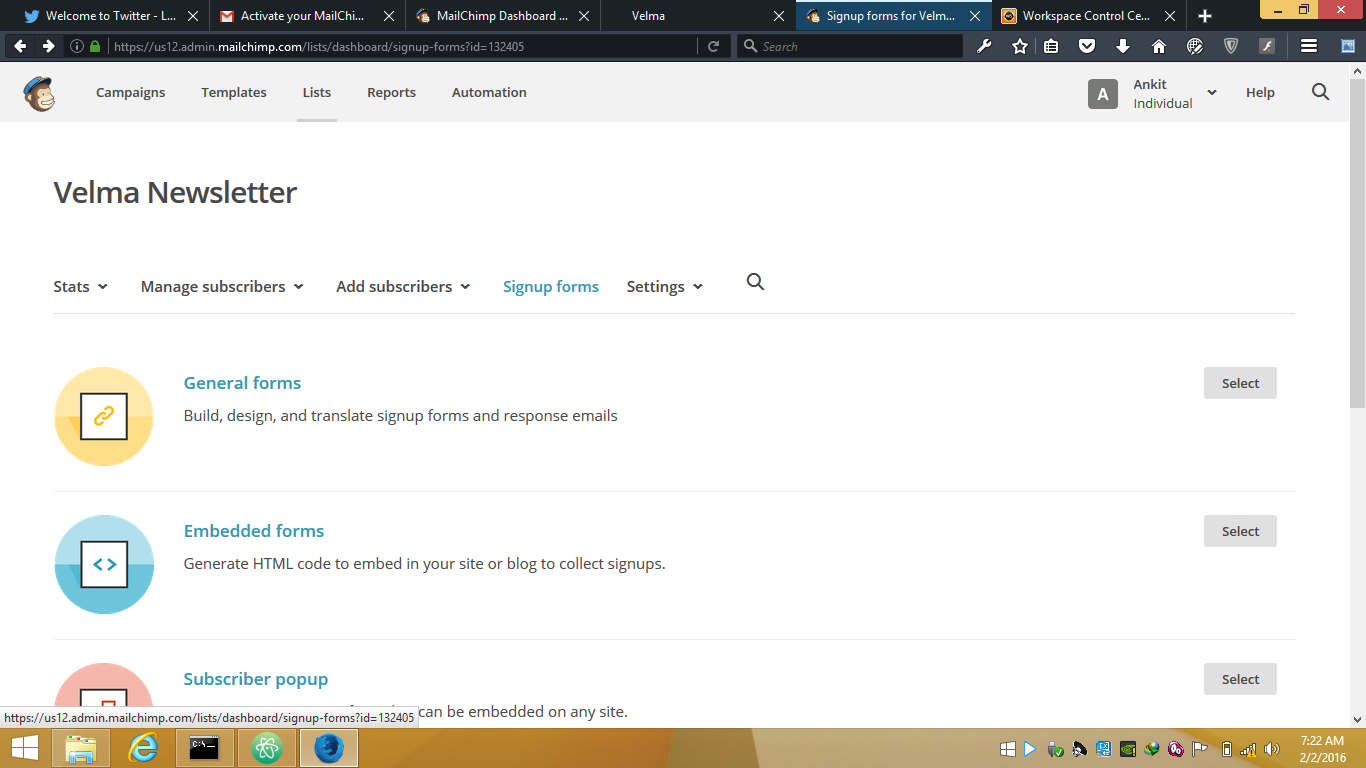1366x768 pixels.
Task: Open the Lists menu
Action: tap(317, 92)
